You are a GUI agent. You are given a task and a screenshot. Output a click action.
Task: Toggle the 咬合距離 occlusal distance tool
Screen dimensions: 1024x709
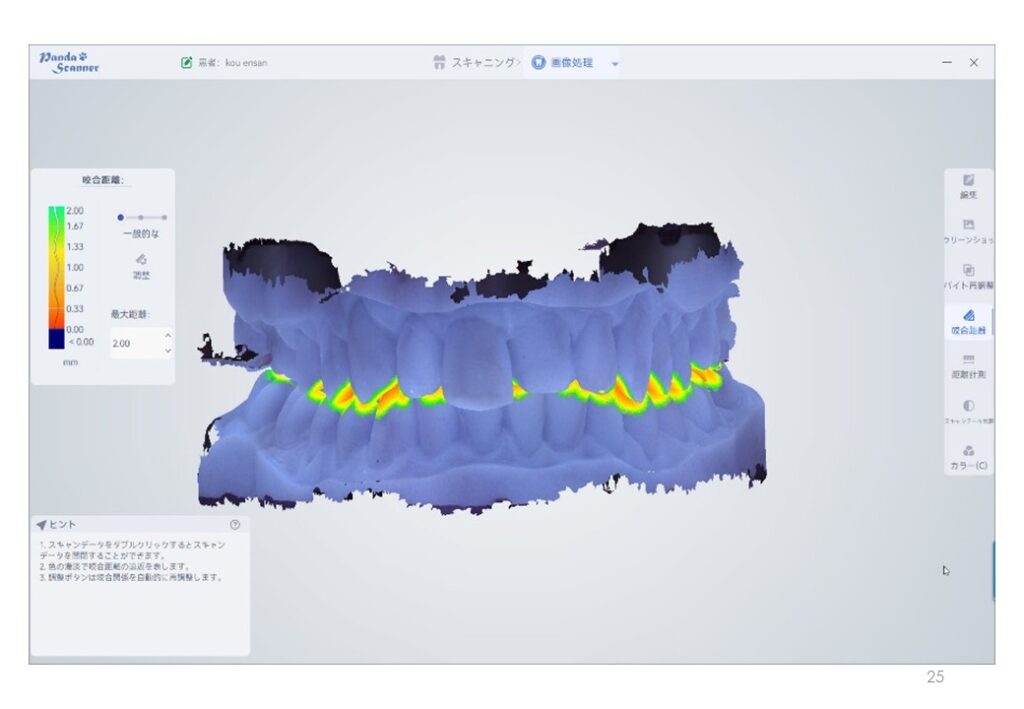968,321
